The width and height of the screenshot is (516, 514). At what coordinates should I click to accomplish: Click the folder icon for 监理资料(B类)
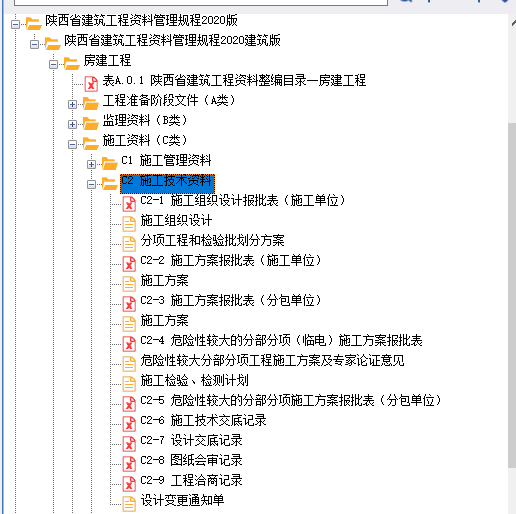click(90, 123)
